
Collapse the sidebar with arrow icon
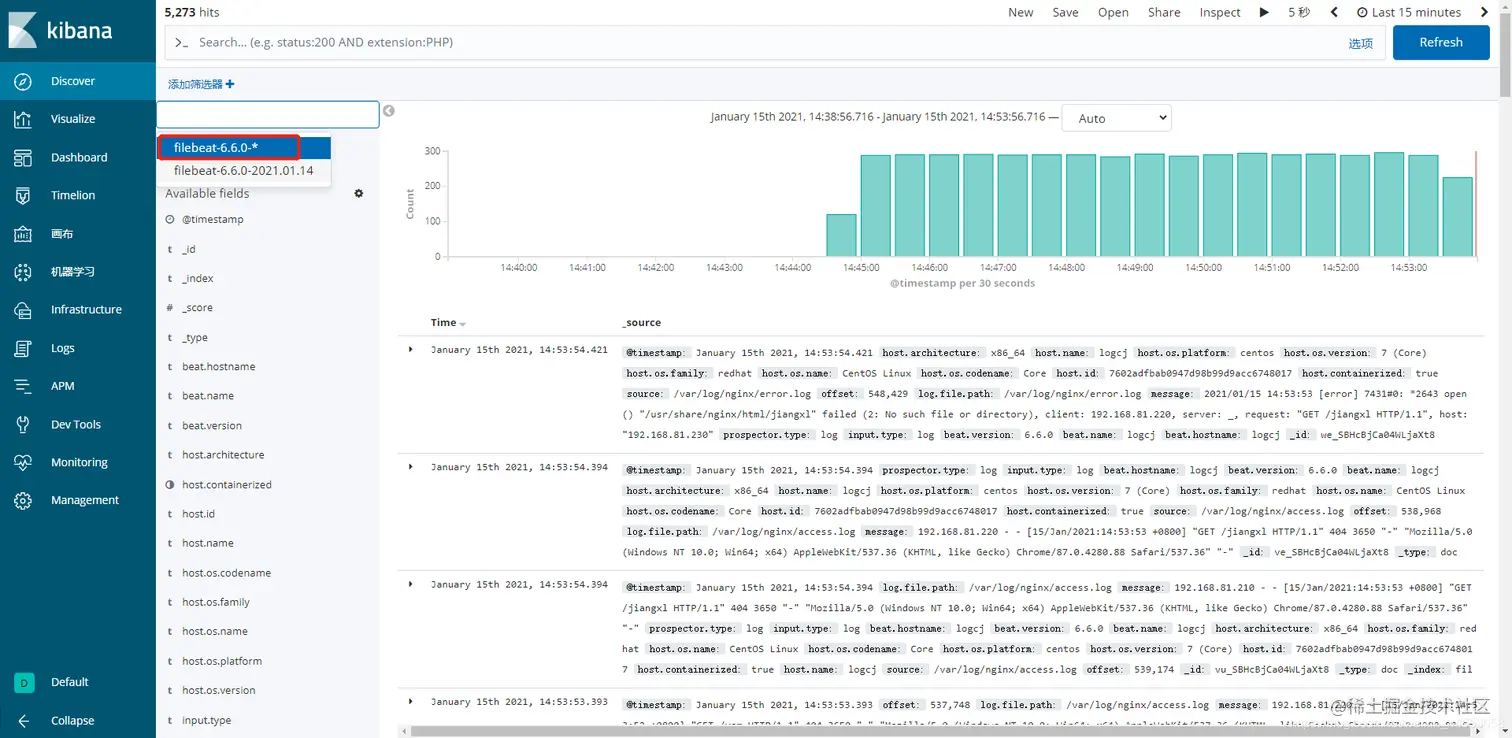(23, 720)
